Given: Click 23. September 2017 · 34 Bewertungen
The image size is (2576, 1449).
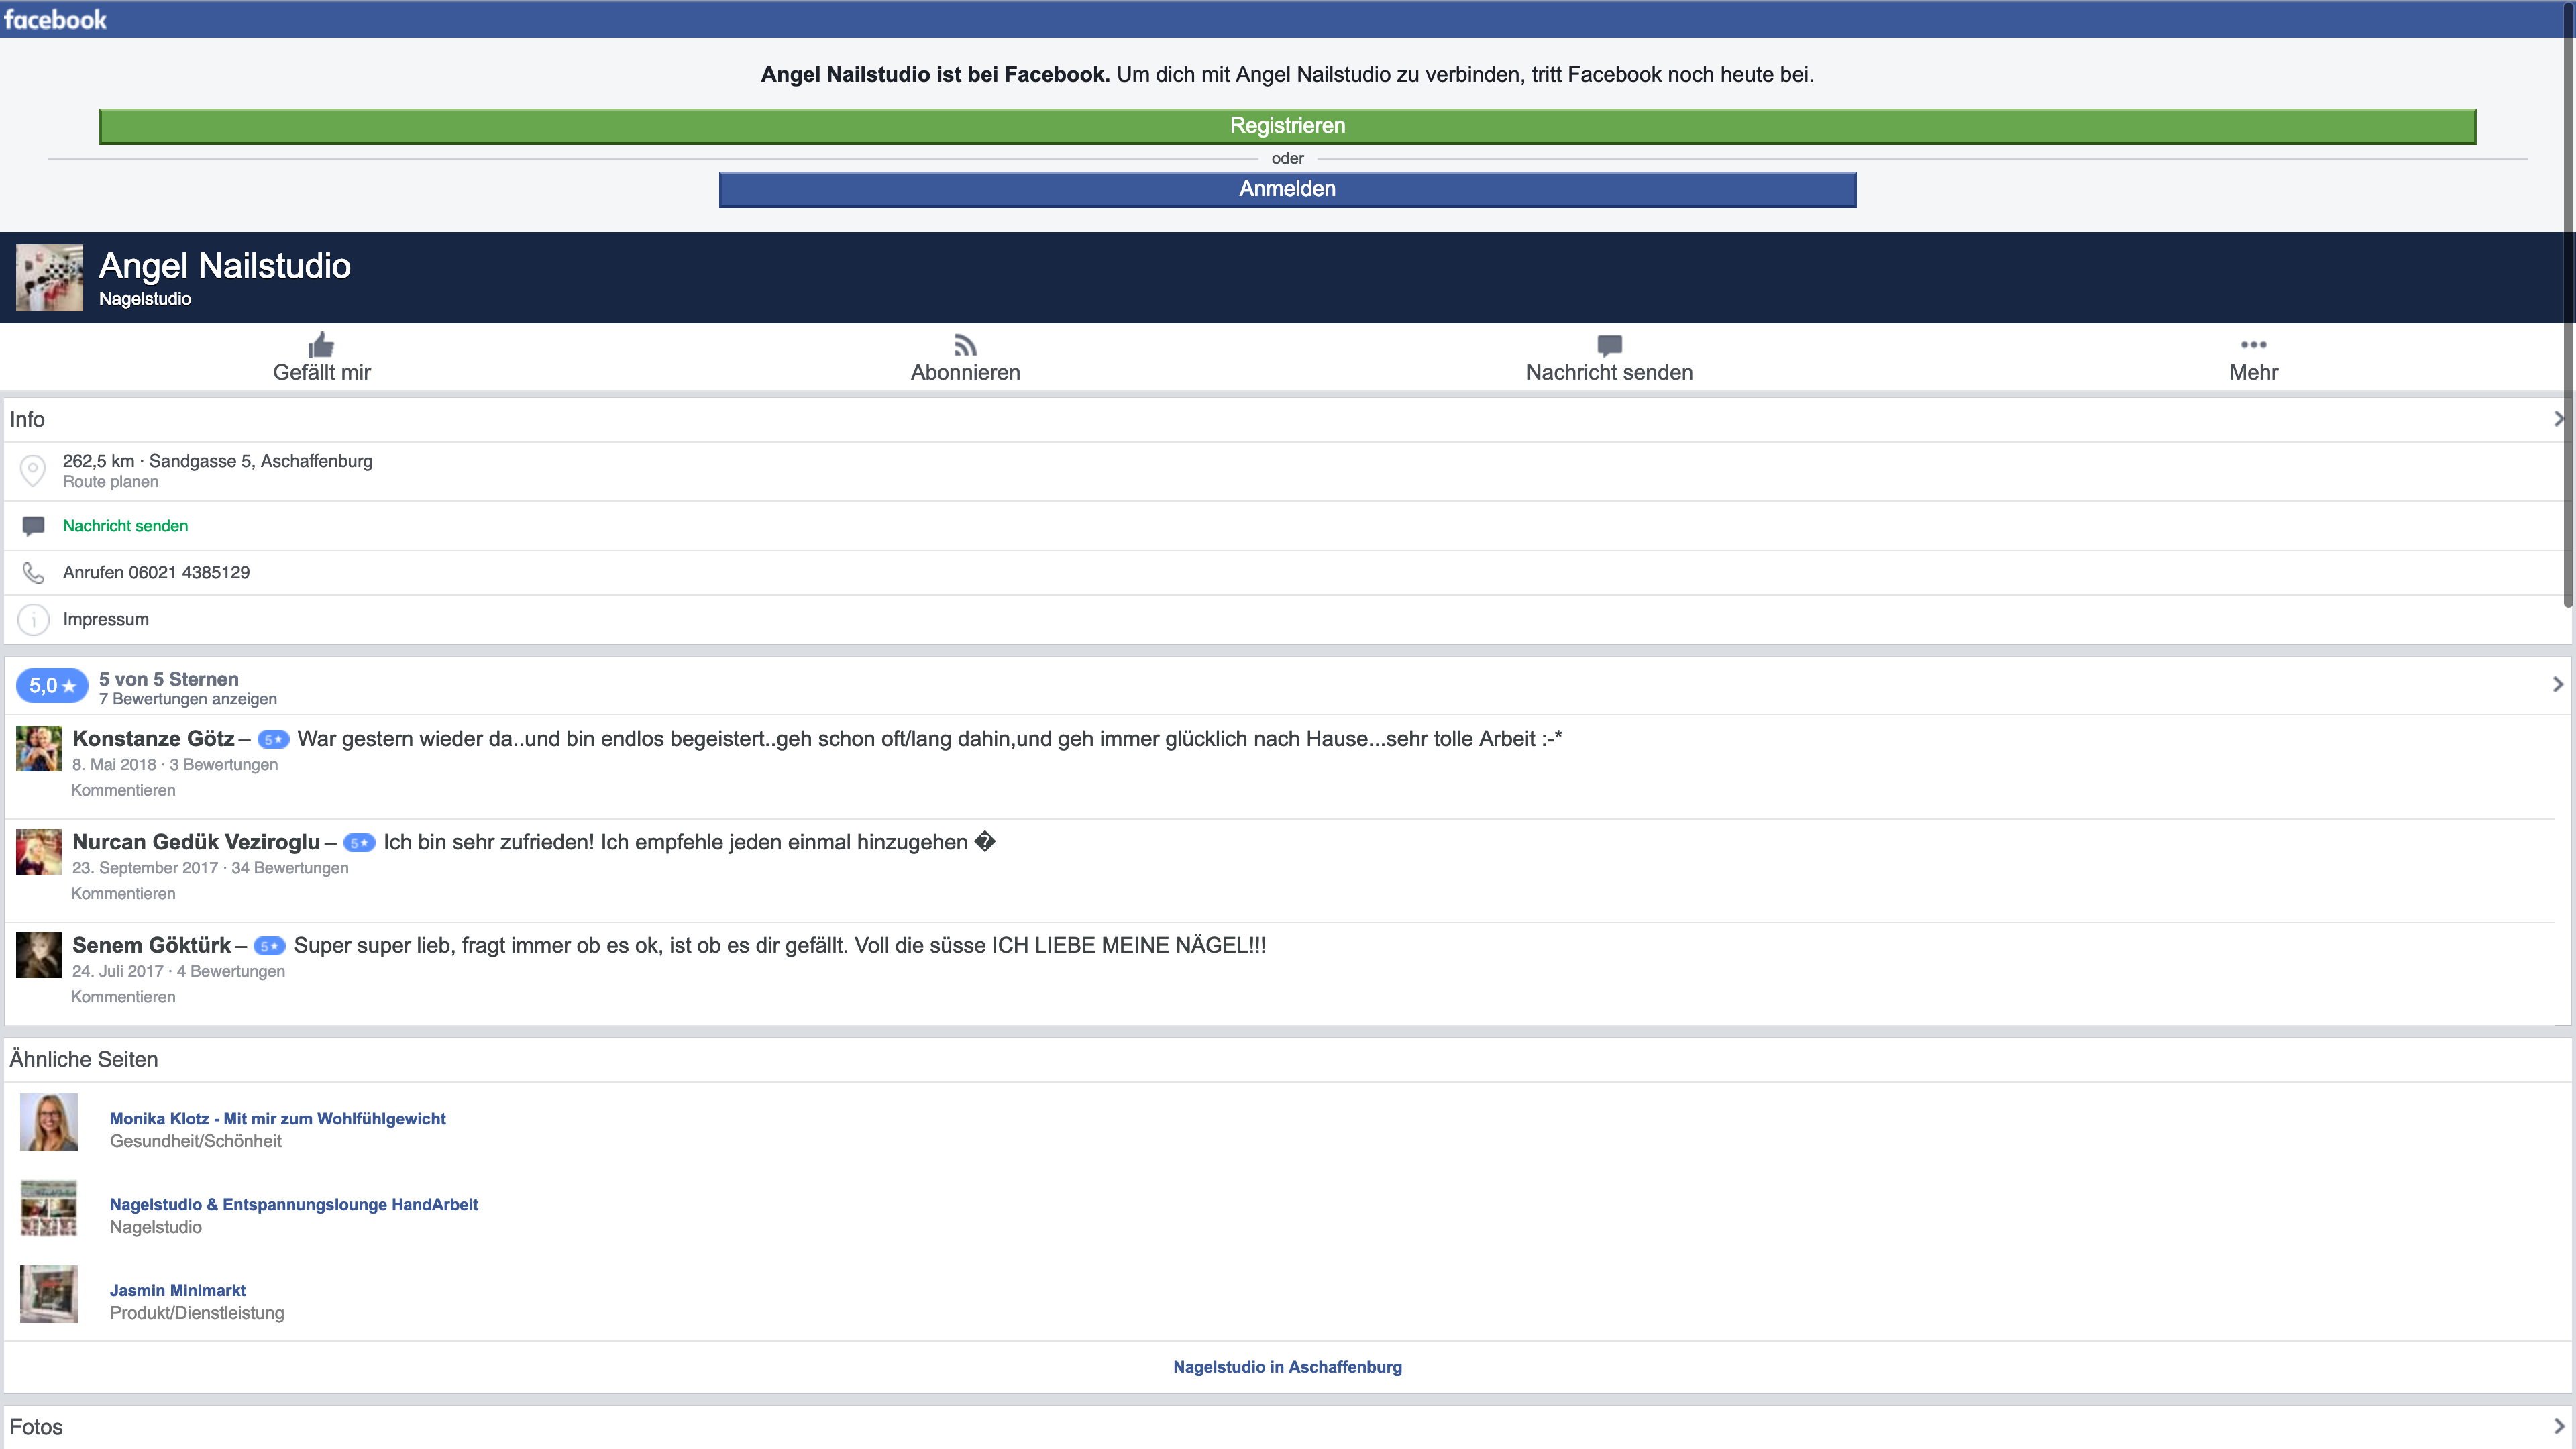Looking at the screenshot, I should click(210, 868).
